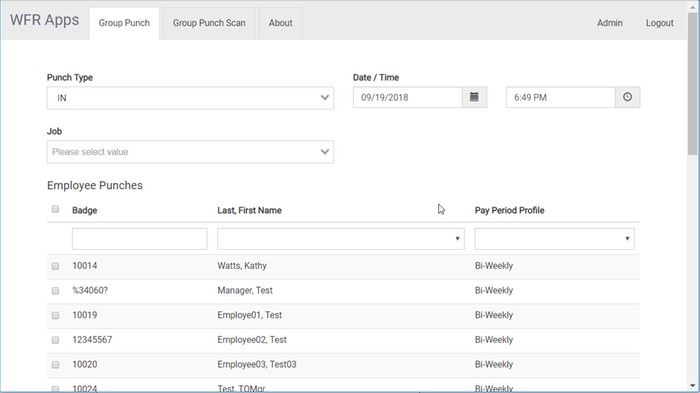Click the vertical scrollbar thumb

pyautogui.click(x=692, y=84)
